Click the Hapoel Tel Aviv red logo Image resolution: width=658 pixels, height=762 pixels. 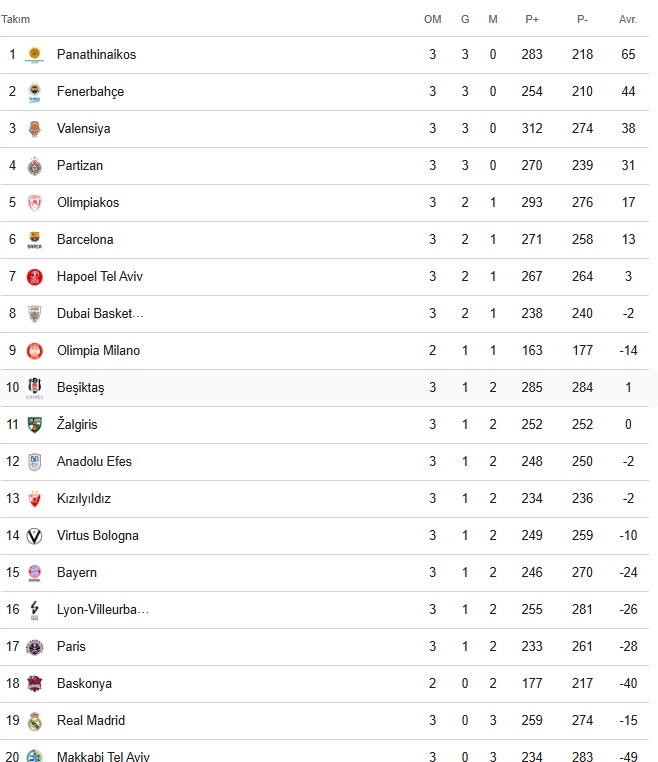coord(35,277)
